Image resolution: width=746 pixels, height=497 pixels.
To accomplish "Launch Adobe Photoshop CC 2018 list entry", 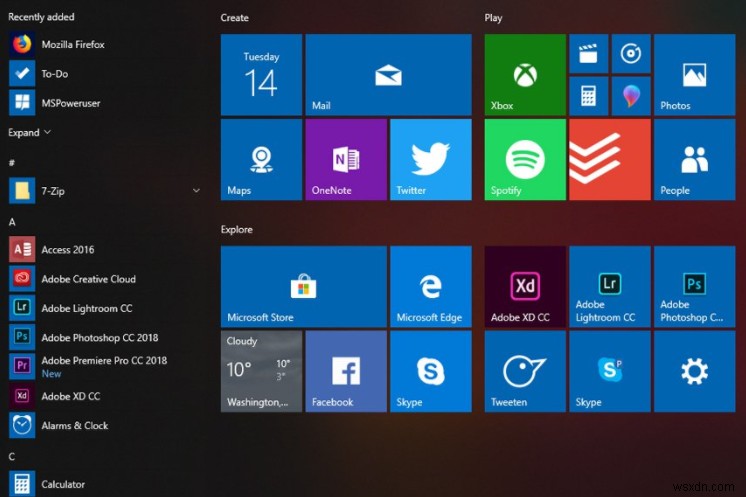I will click(x=105, y=338).
